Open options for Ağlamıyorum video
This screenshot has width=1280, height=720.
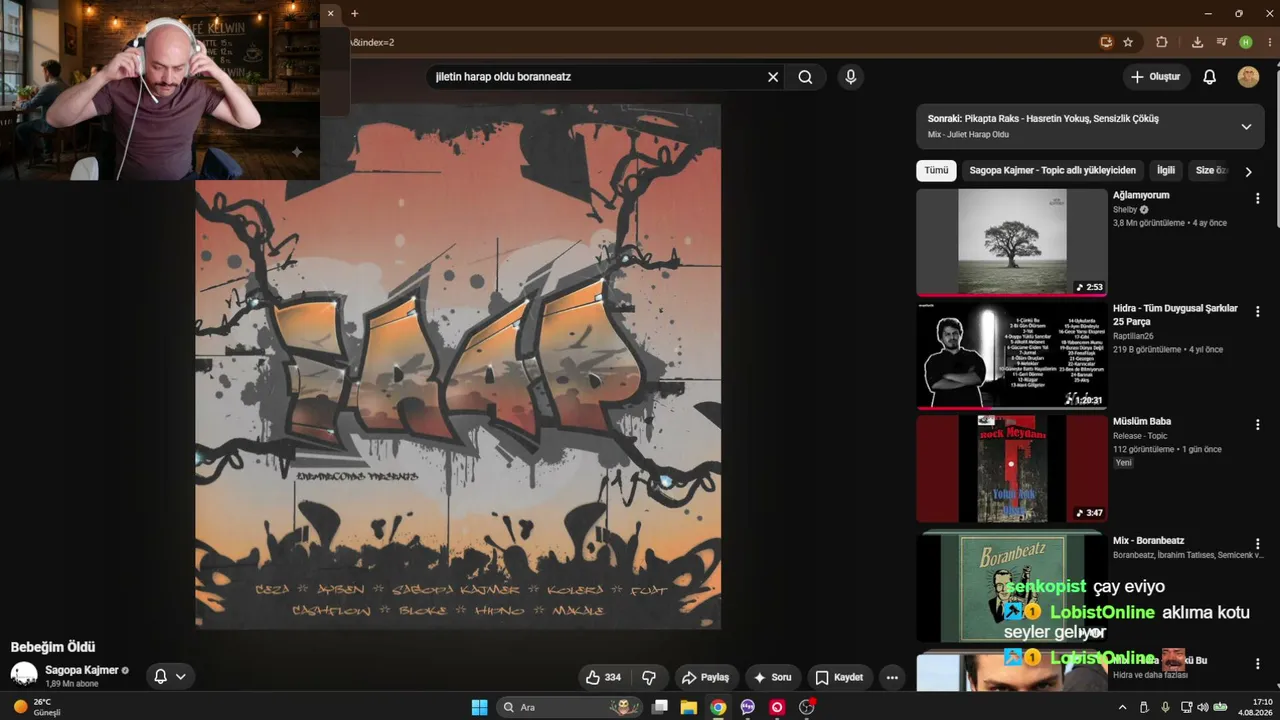click(x=1257, y=198)
